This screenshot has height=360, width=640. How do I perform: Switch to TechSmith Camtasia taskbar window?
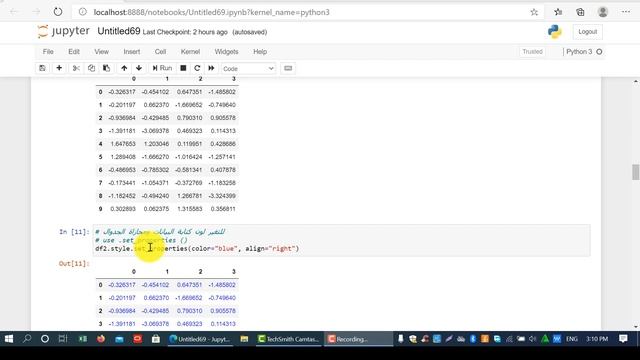coord(288,339)
